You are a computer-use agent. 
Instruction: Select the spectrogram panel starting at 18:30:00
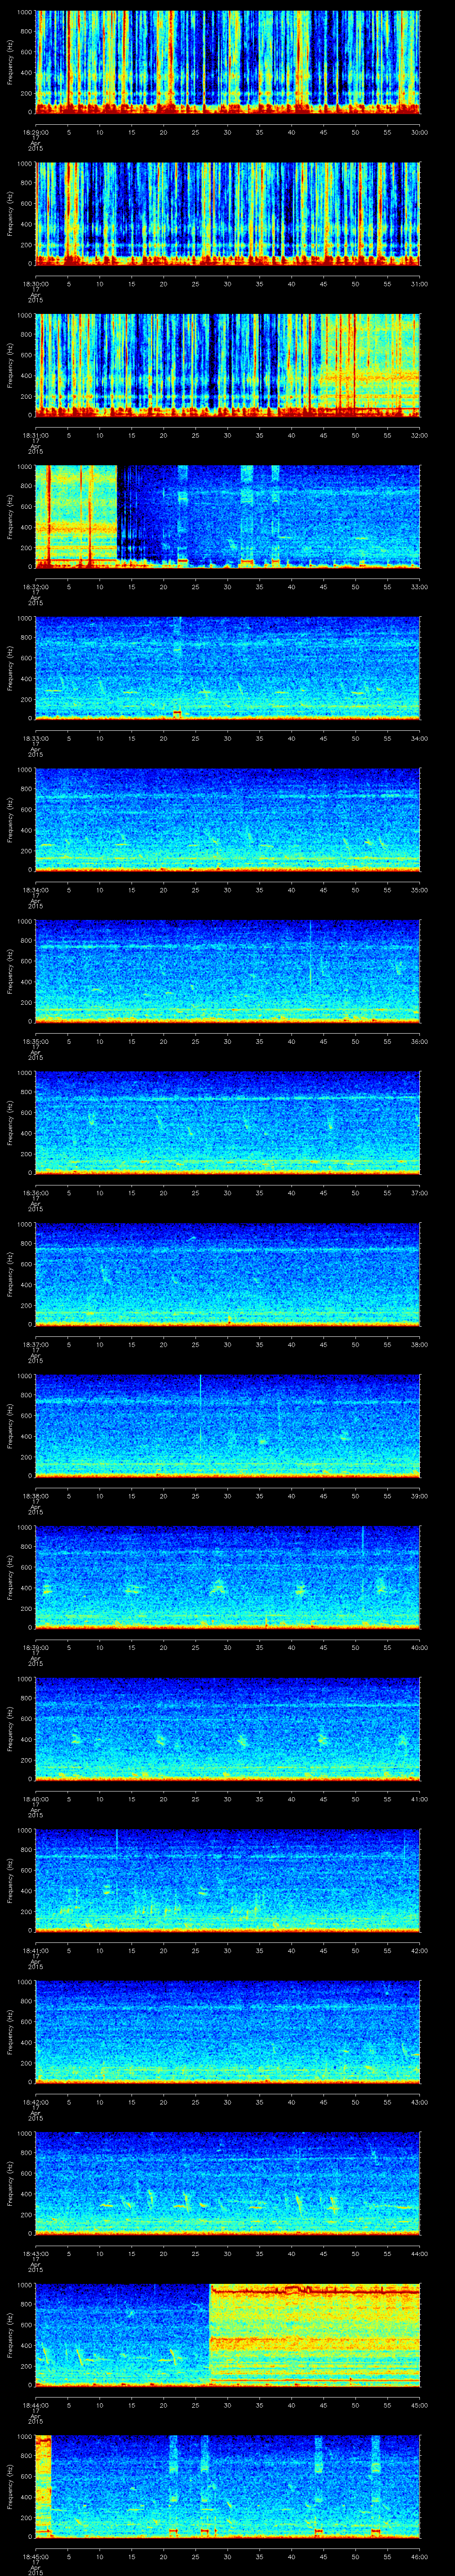228,213
